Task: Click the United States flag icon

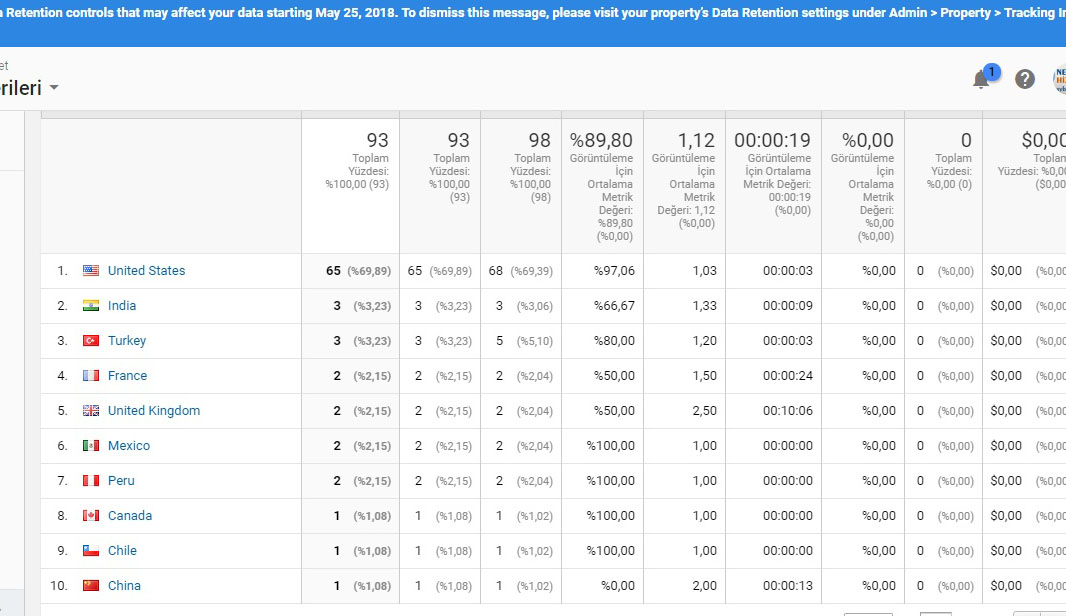Action: 91,271
